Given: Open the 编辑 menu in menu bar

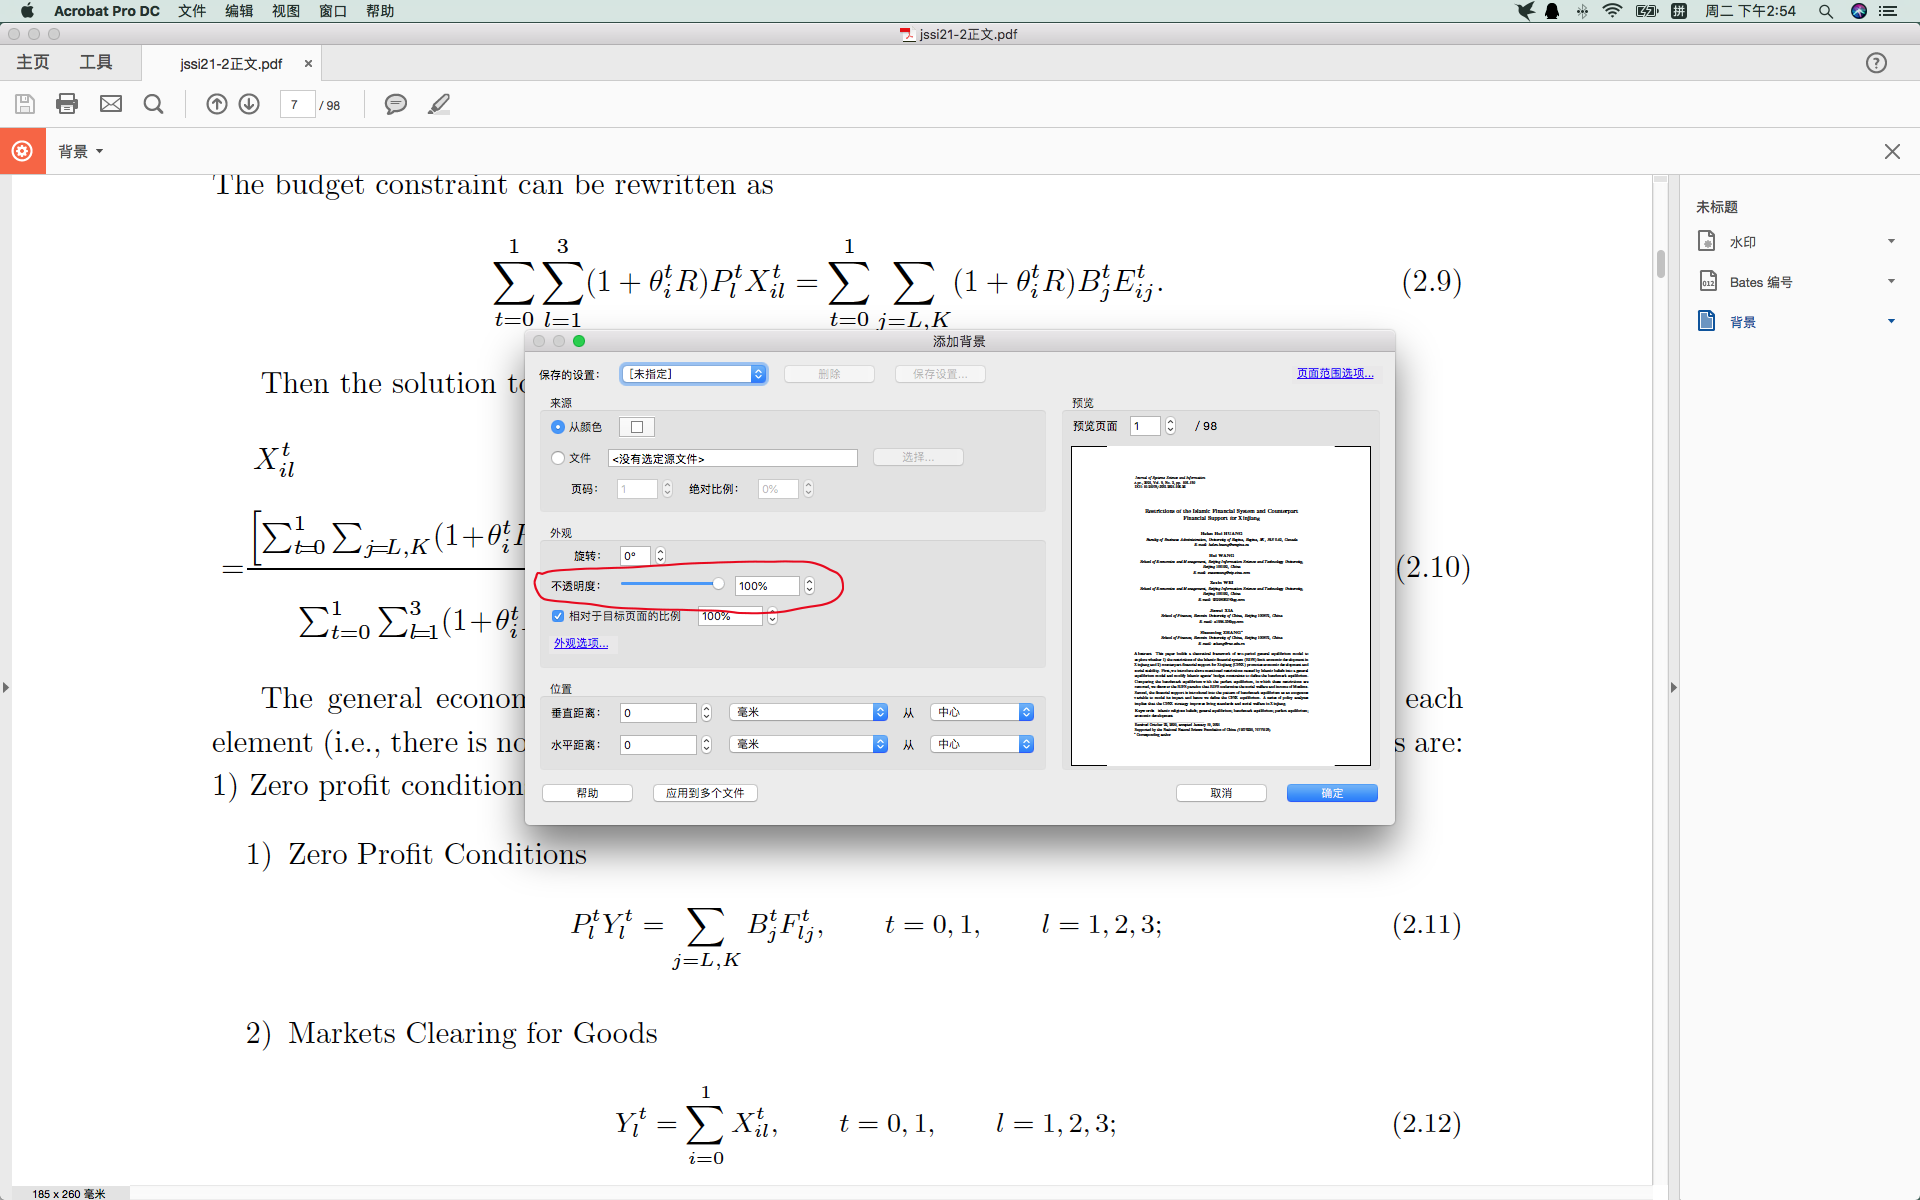Looking at the screenshot, I should point(239,11).
